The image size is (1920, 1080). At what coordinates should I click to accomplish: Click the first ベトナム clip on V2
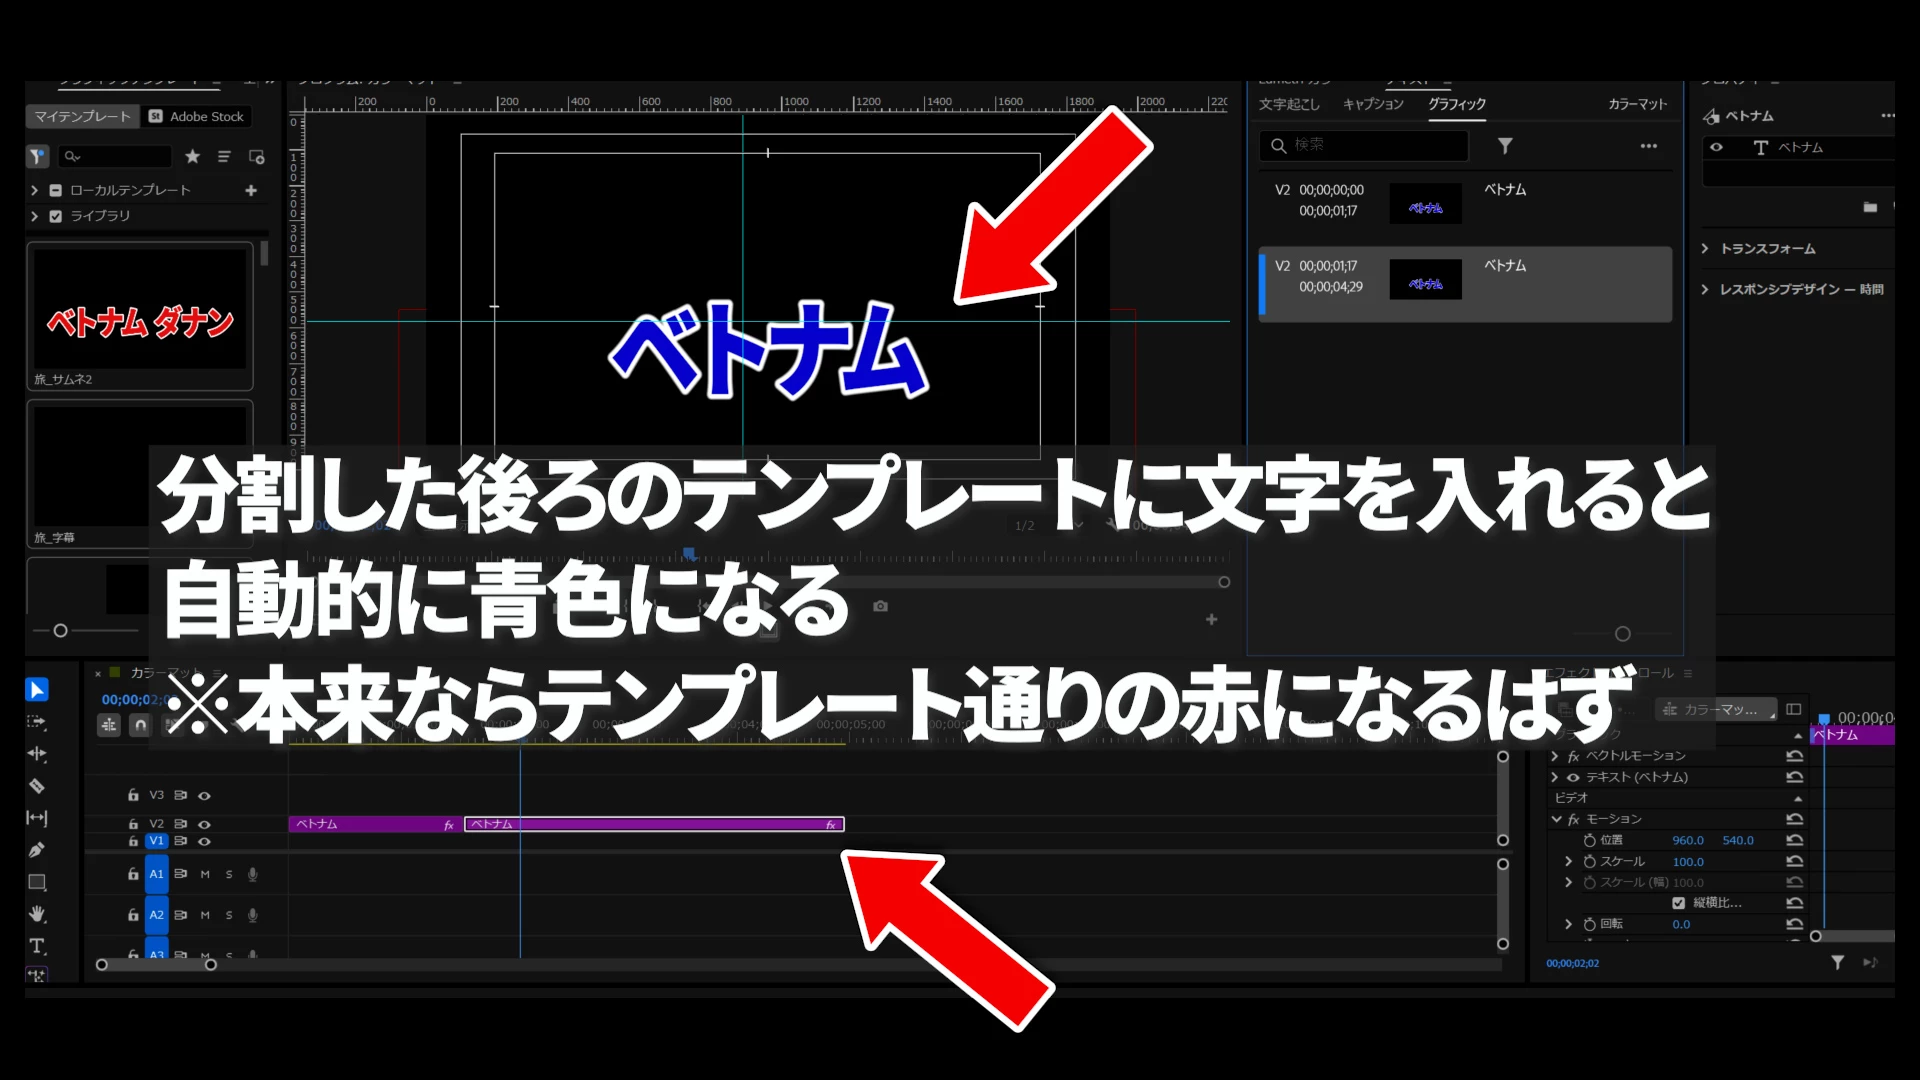(375, 824)
